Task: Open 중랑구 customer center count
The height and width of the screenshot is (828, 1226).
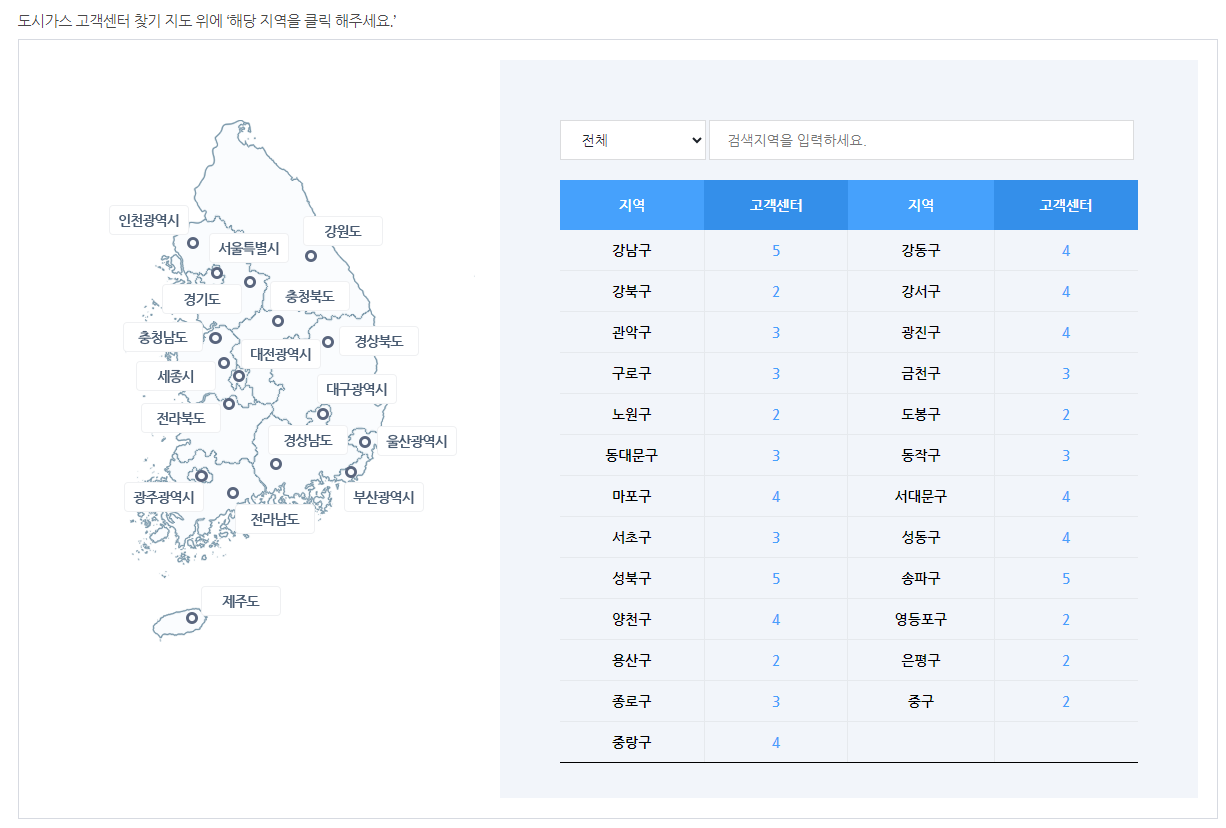Action: (776, 742)
